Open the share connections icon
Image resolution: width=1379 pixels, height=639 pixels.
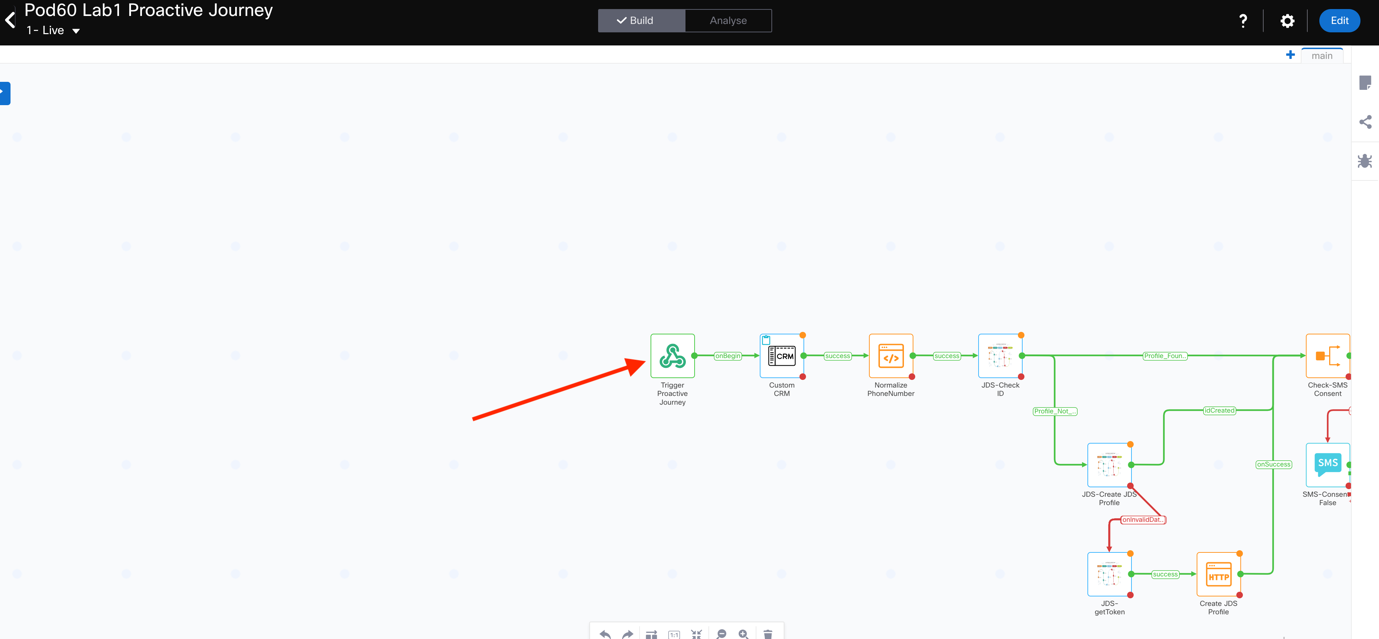coord(1365,122)
